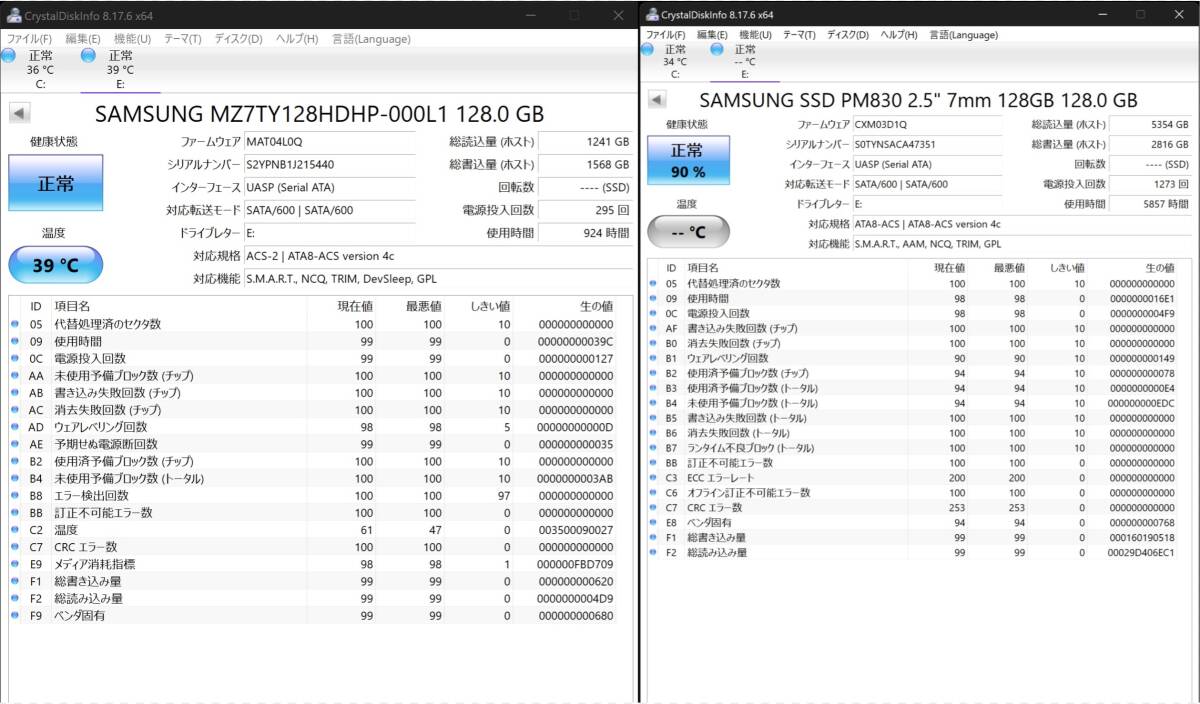This screenshot has width=1200, height=704.
Task: Click total host writes value 1568 GB
Action: 585,164
